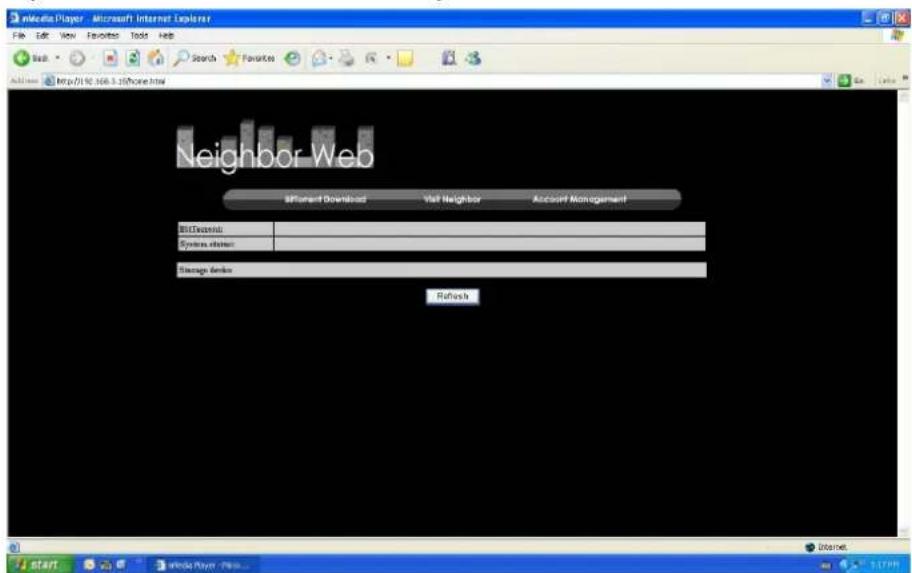The width and height of the screenshot is (912, 573).
Task: Open the BitTorrent Download nav link
Action: point(325,199)
